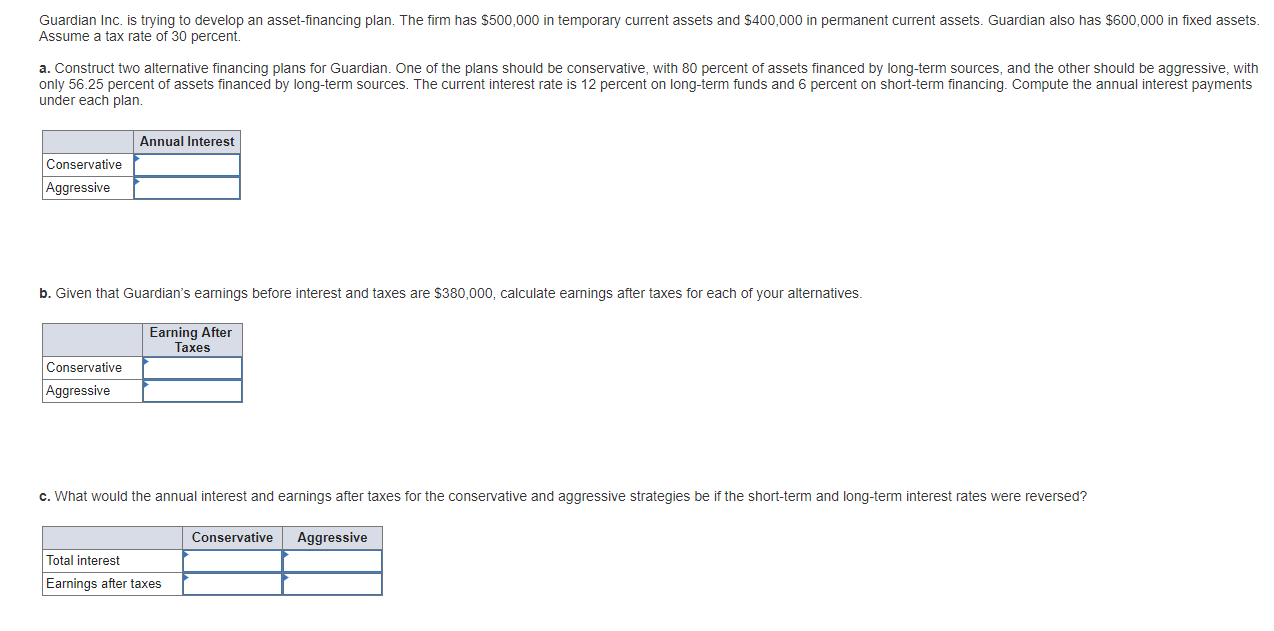Image resolution: width=1274 pixels, height=631 pixels.
Task: Select the Annual Interest input for Conservative plan
Action: click(190, 164)
